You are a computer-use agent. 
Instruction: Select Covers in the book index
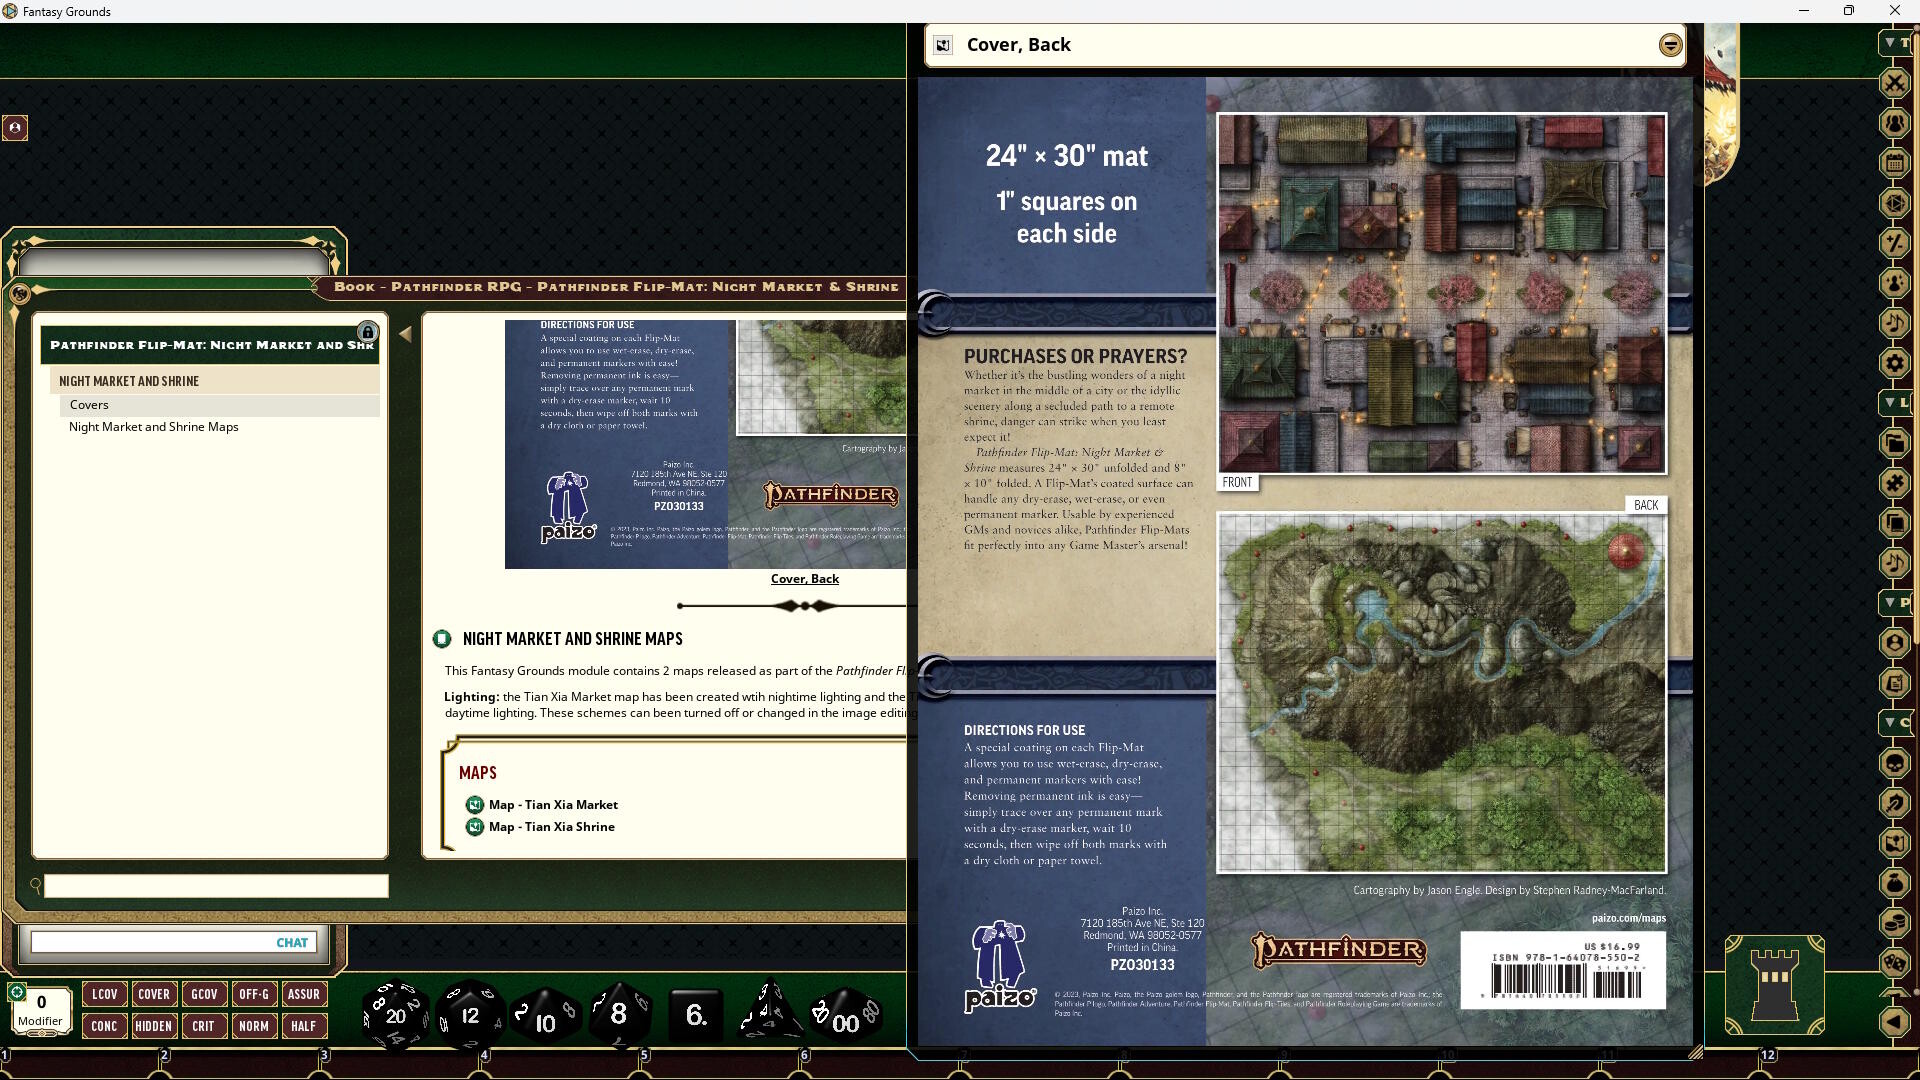(220, 405)
